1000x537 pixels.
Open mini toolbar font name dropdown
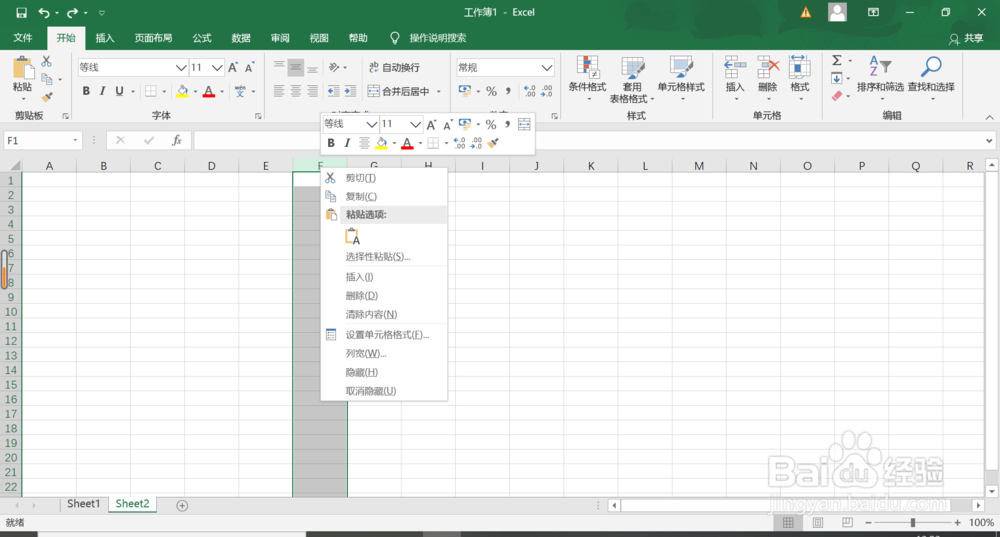coord(371,124)
